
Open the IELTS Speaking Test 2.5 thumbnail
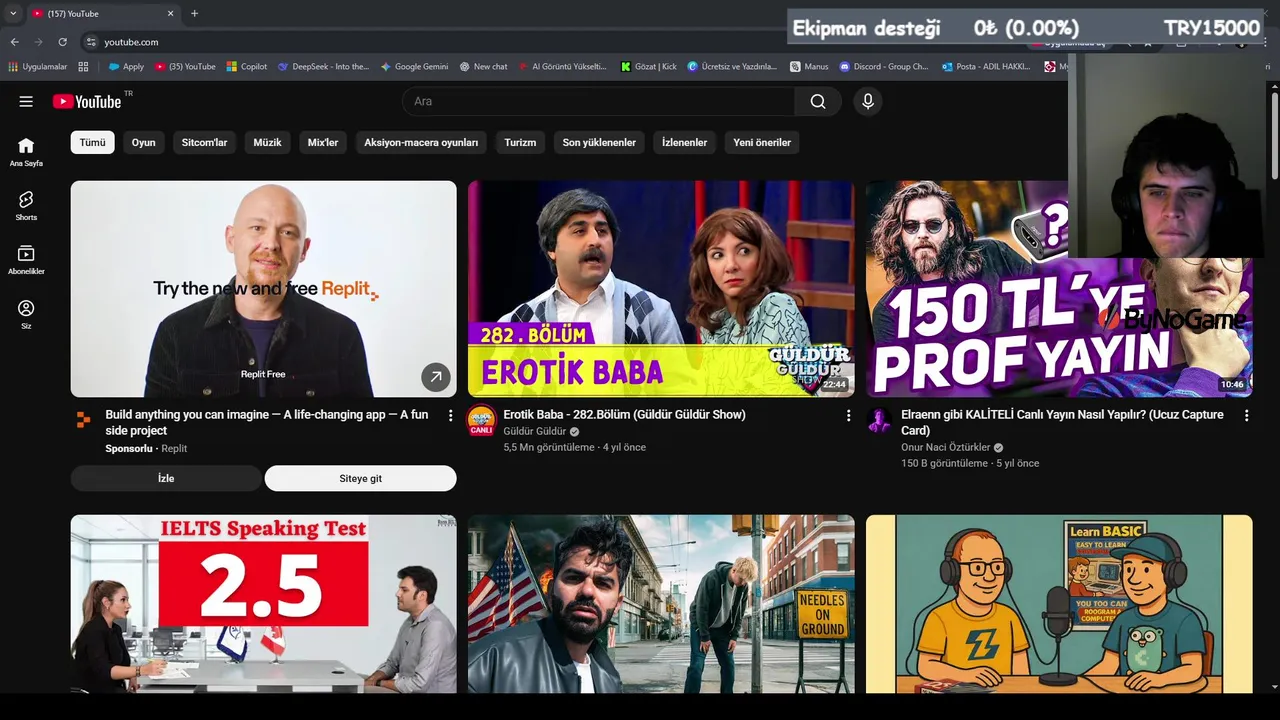tap(263, 604)
